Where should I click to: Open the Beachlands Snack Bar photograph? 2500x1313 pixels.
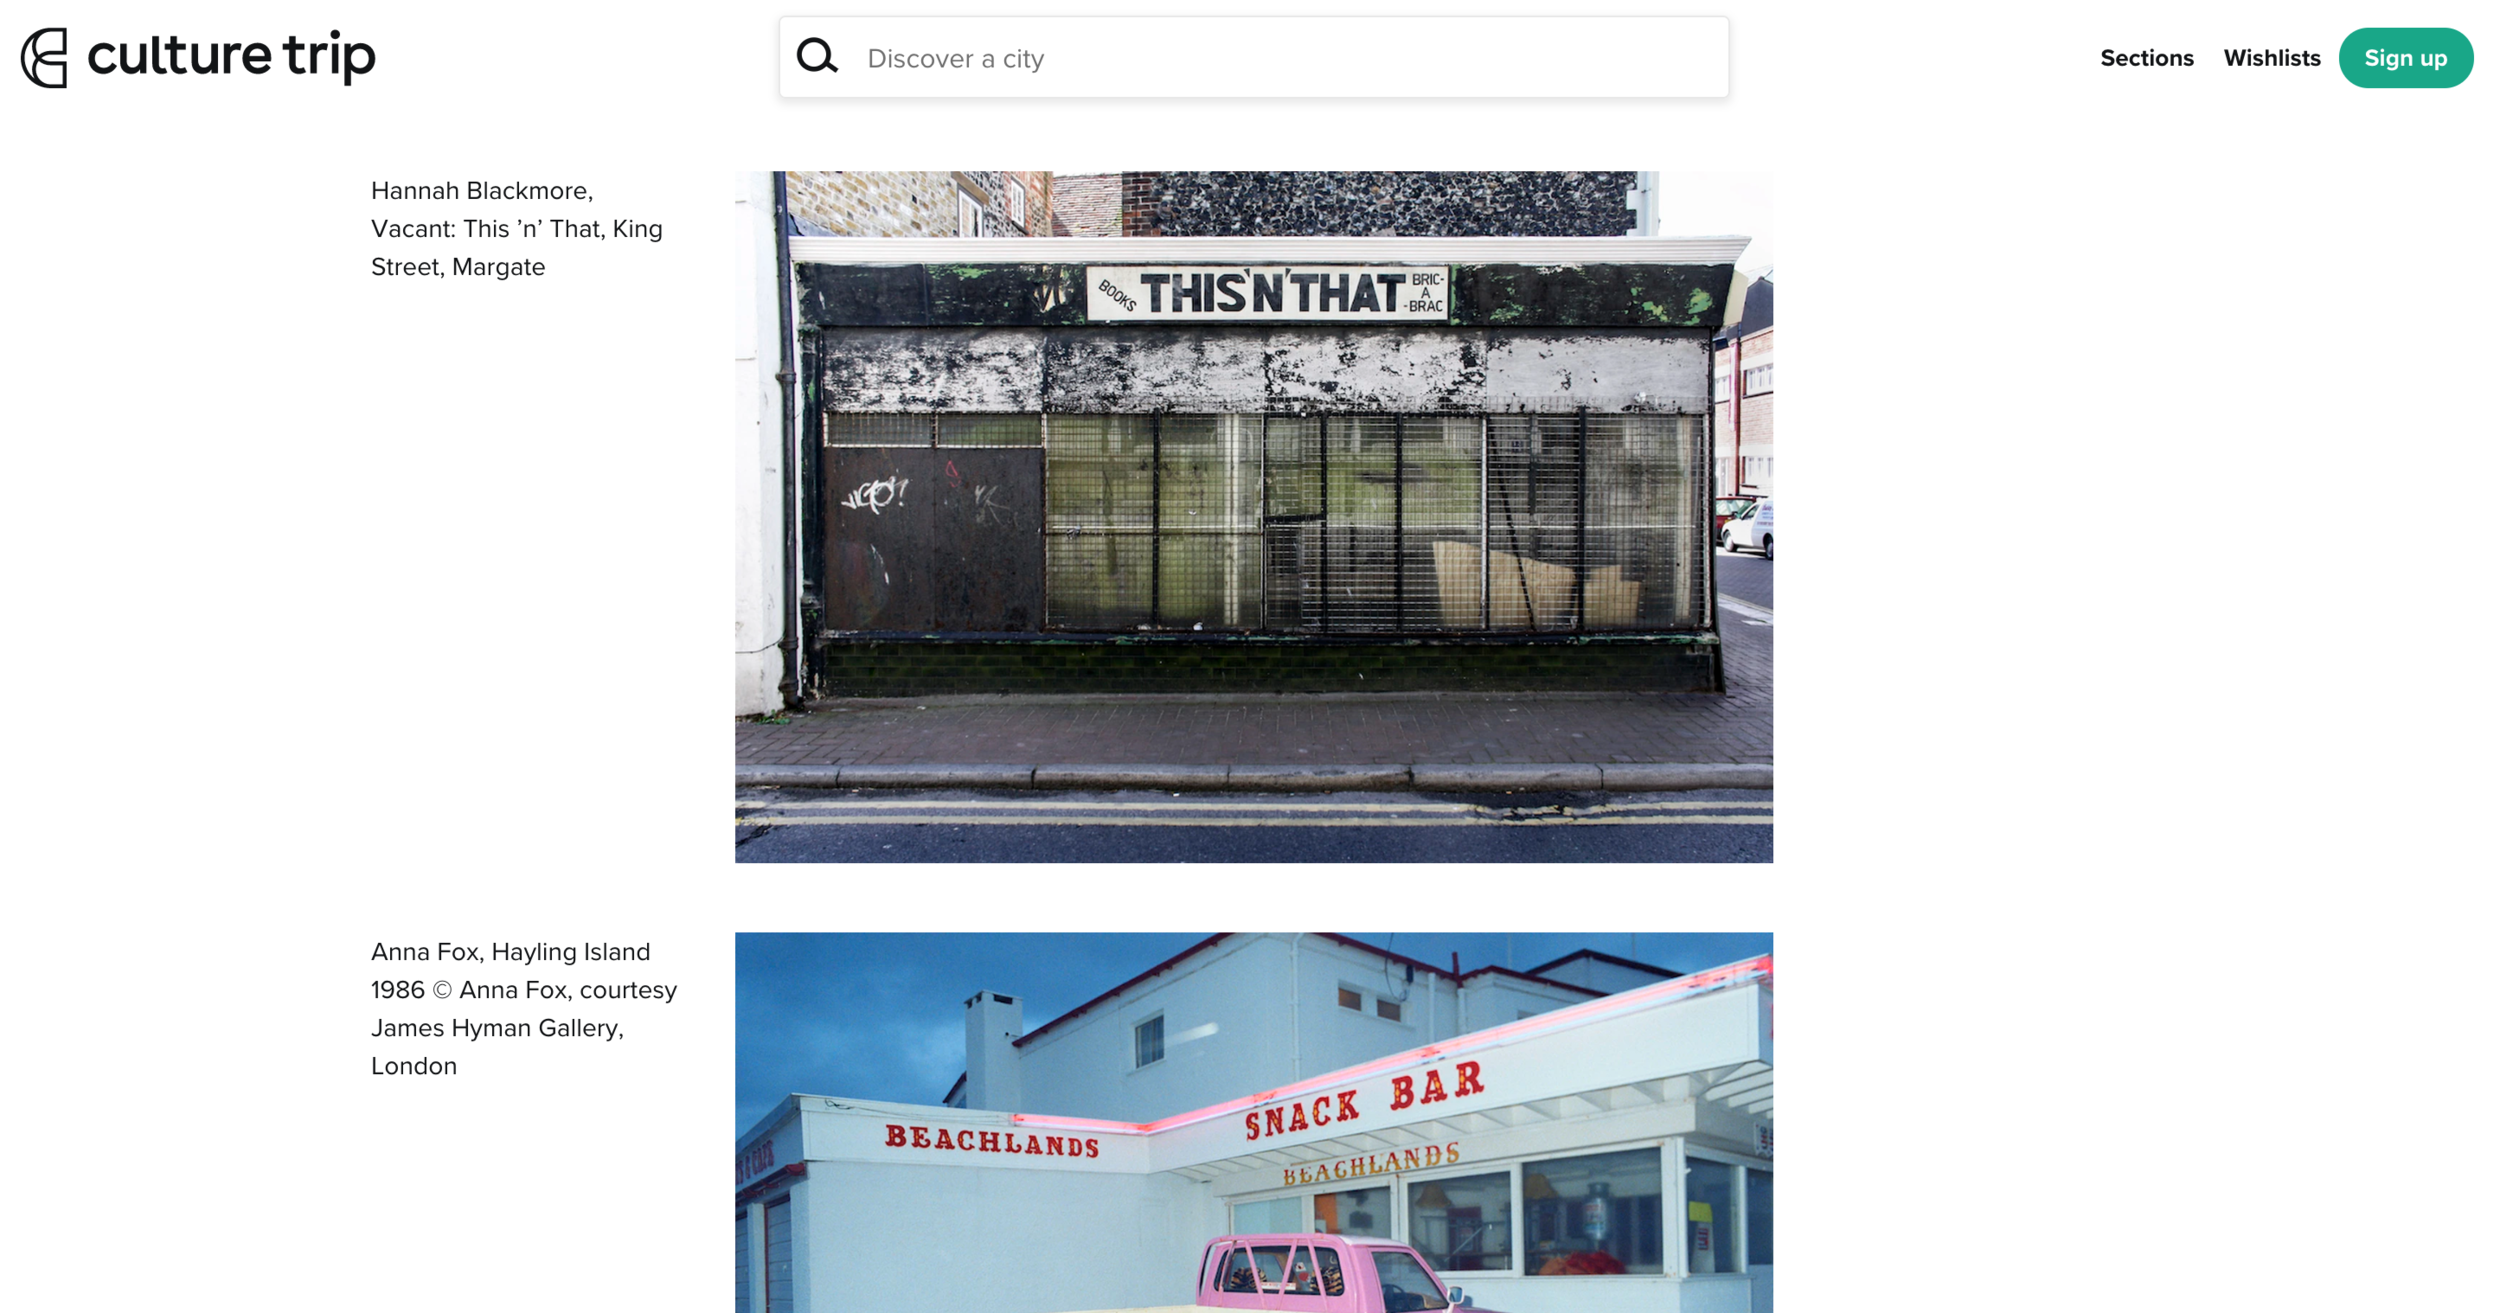pyautogui.click(x=1253, y=1122)
